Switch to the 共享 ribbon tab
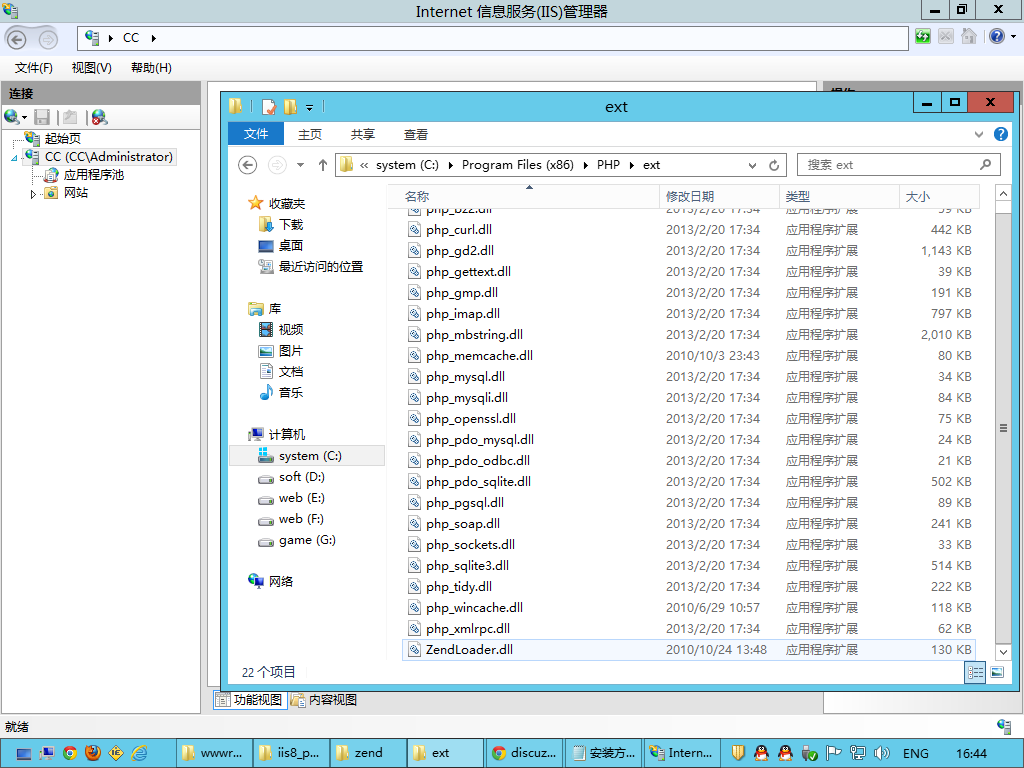Image resolution: width=1024 pixels, height=768 pixels. click(362, 135)
